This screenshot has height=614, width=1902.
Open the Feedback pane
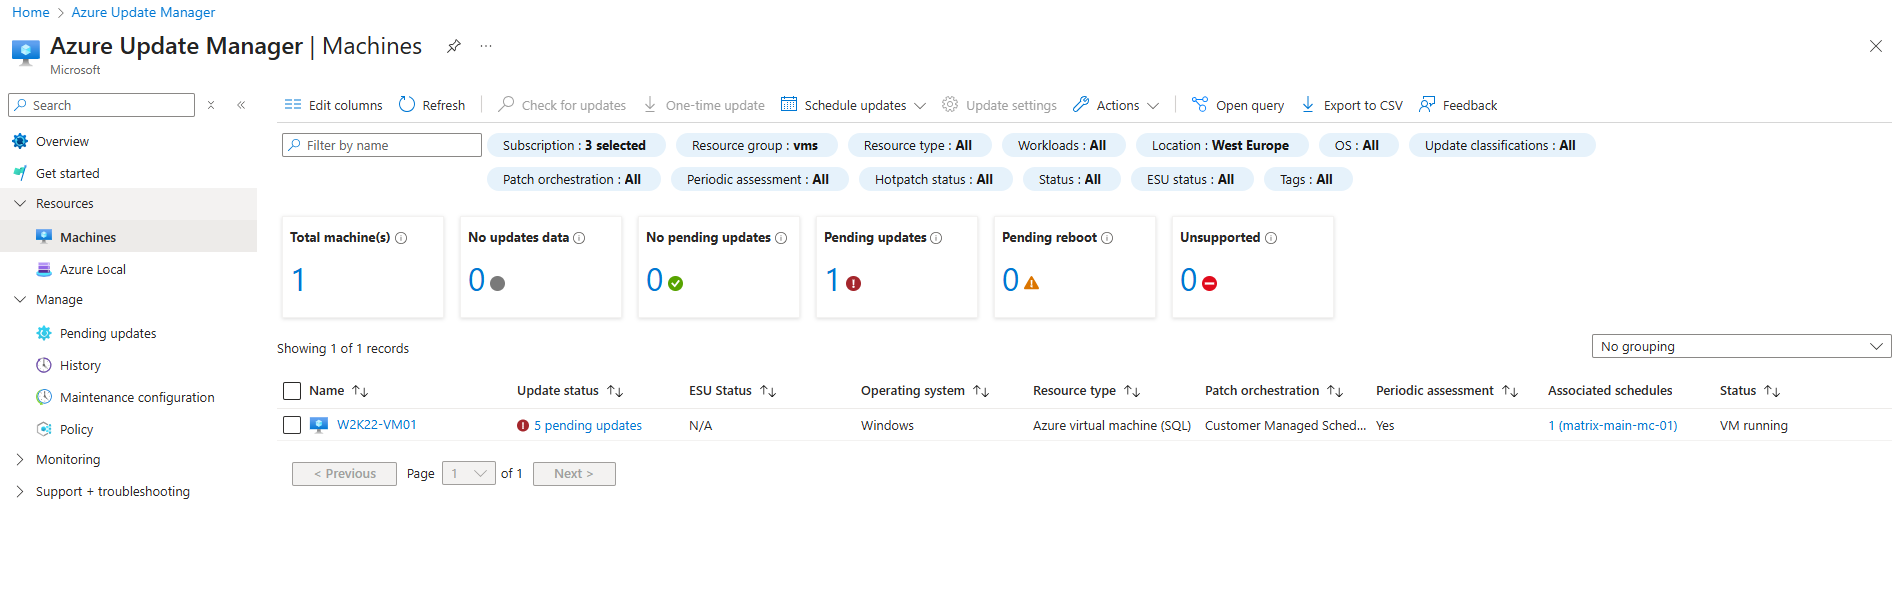pyautogui.click(x=1458, y=105)
